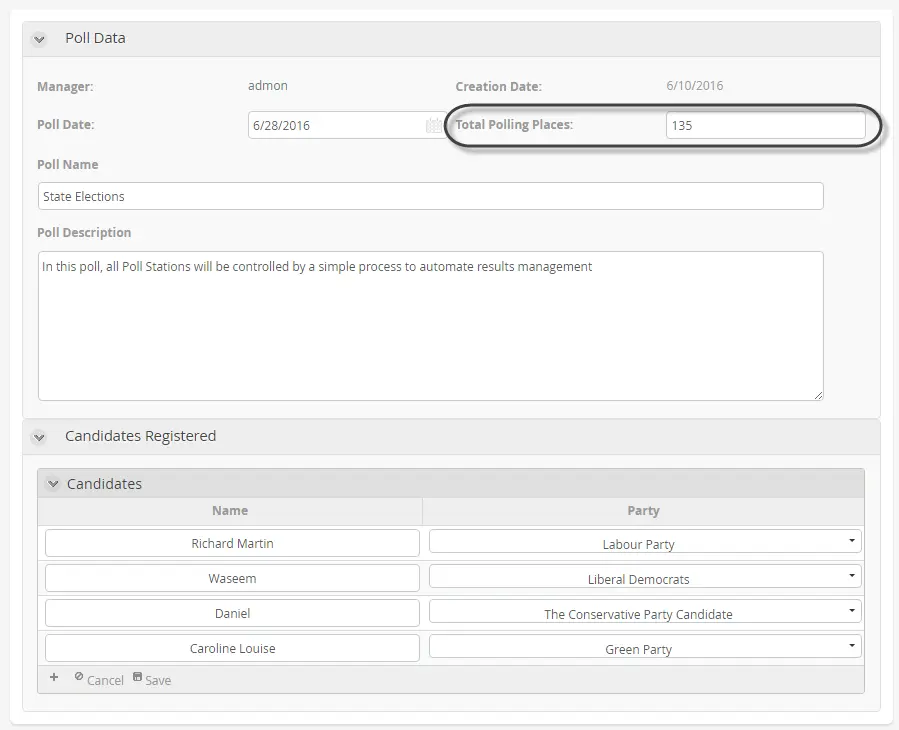Add a new candidate row with plus icon
Viewport: 899px width, 730px height.
[54, 677]
